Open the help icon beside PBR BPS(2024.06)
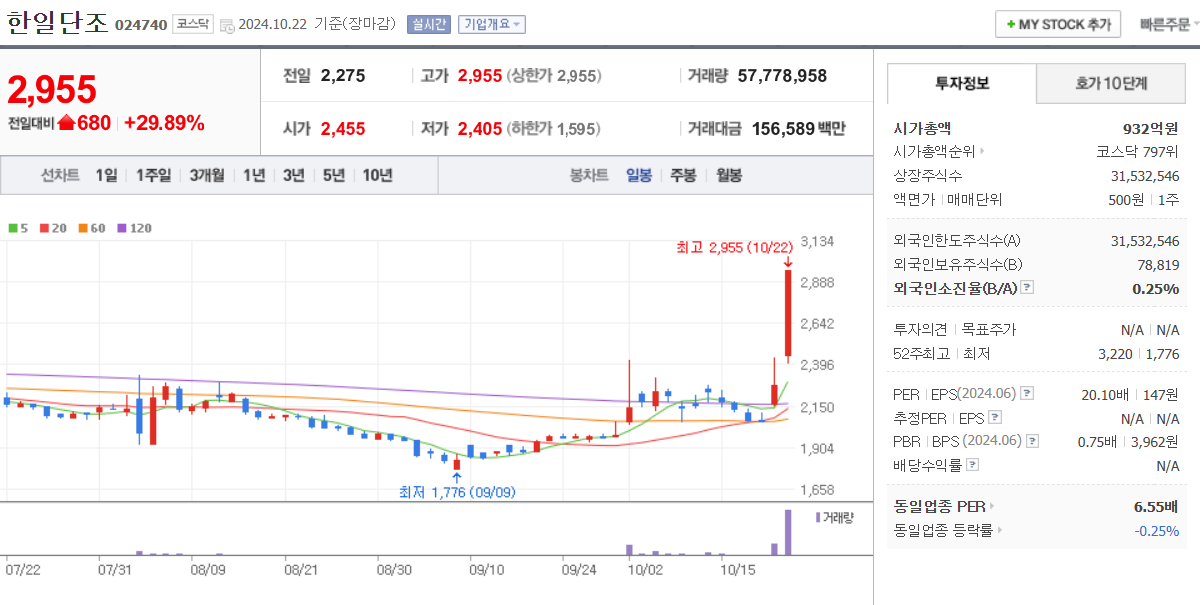 coord(1033,441)
